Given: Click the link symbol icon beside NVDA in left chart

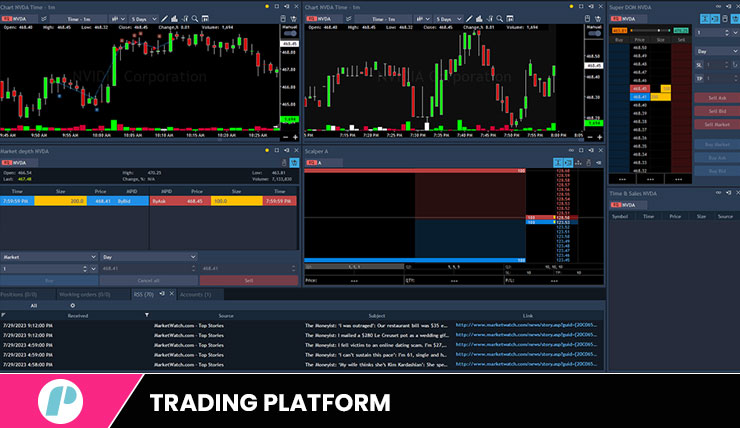Looking at the screenshot, I should point(43,19).
